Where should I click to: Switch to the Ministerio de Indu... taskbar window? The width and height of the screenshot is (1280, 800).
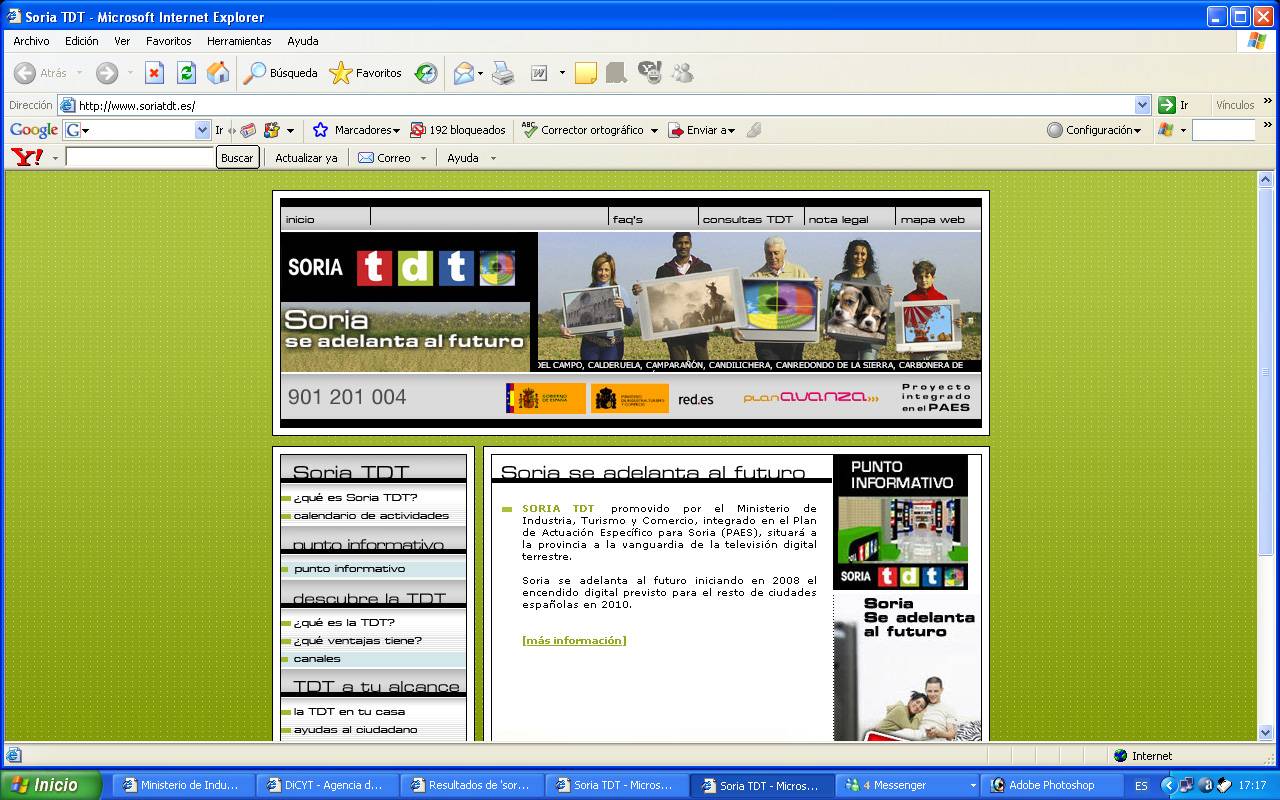point(183,785)
